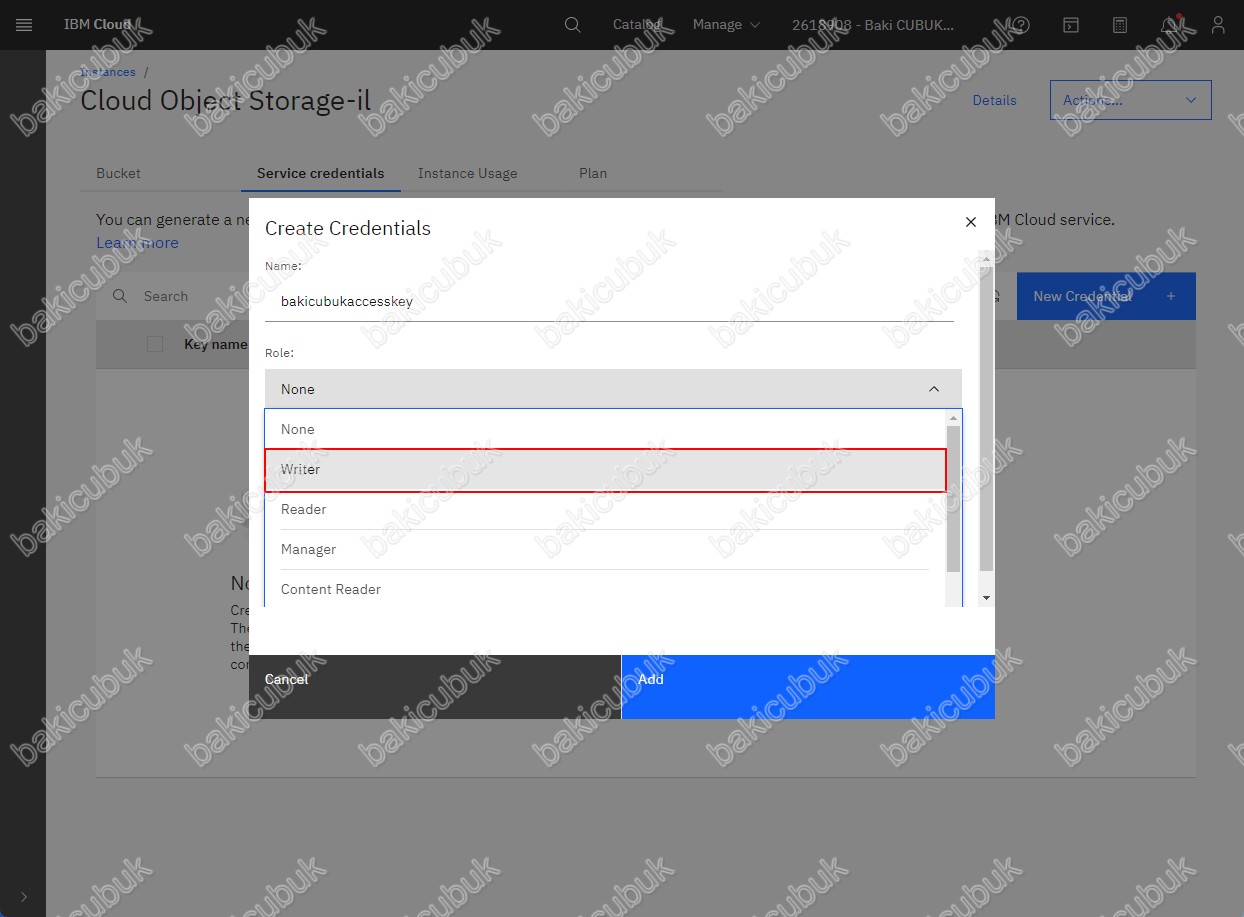The height and width of the screenshot is (917, 1244).
Task: Open the cost estimator calculator icon
Action: pos(1120,25)
